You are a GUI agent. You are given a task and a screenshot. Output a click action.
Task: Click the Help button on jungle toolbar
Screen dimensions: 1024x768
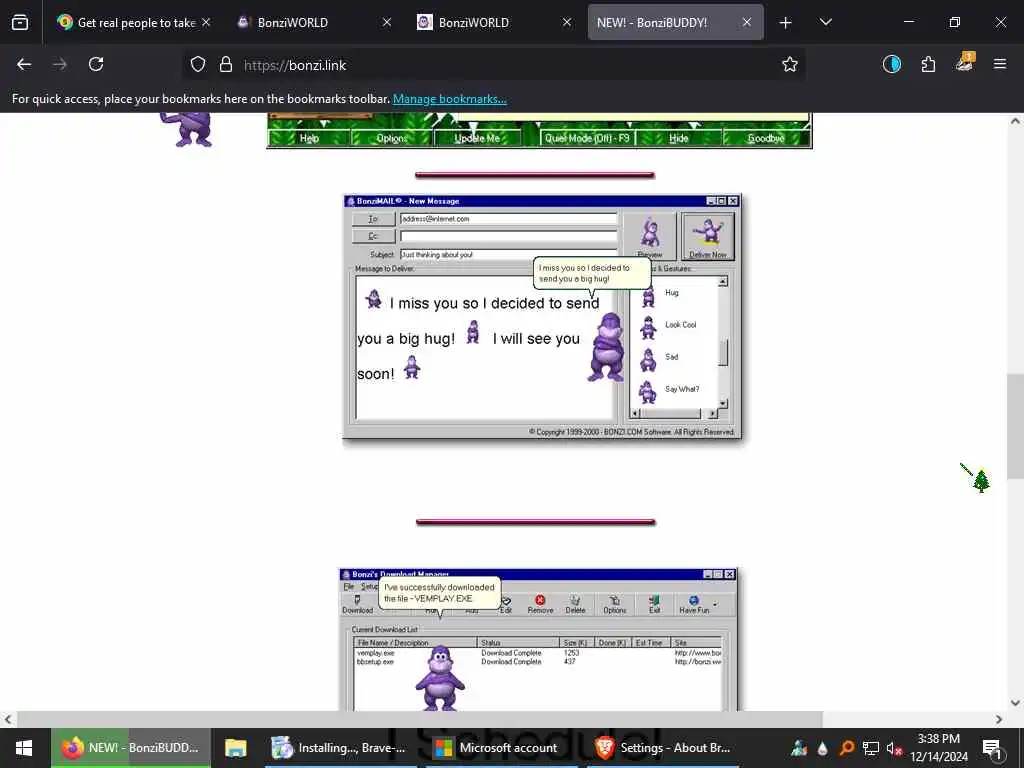[x=309, y=138]
